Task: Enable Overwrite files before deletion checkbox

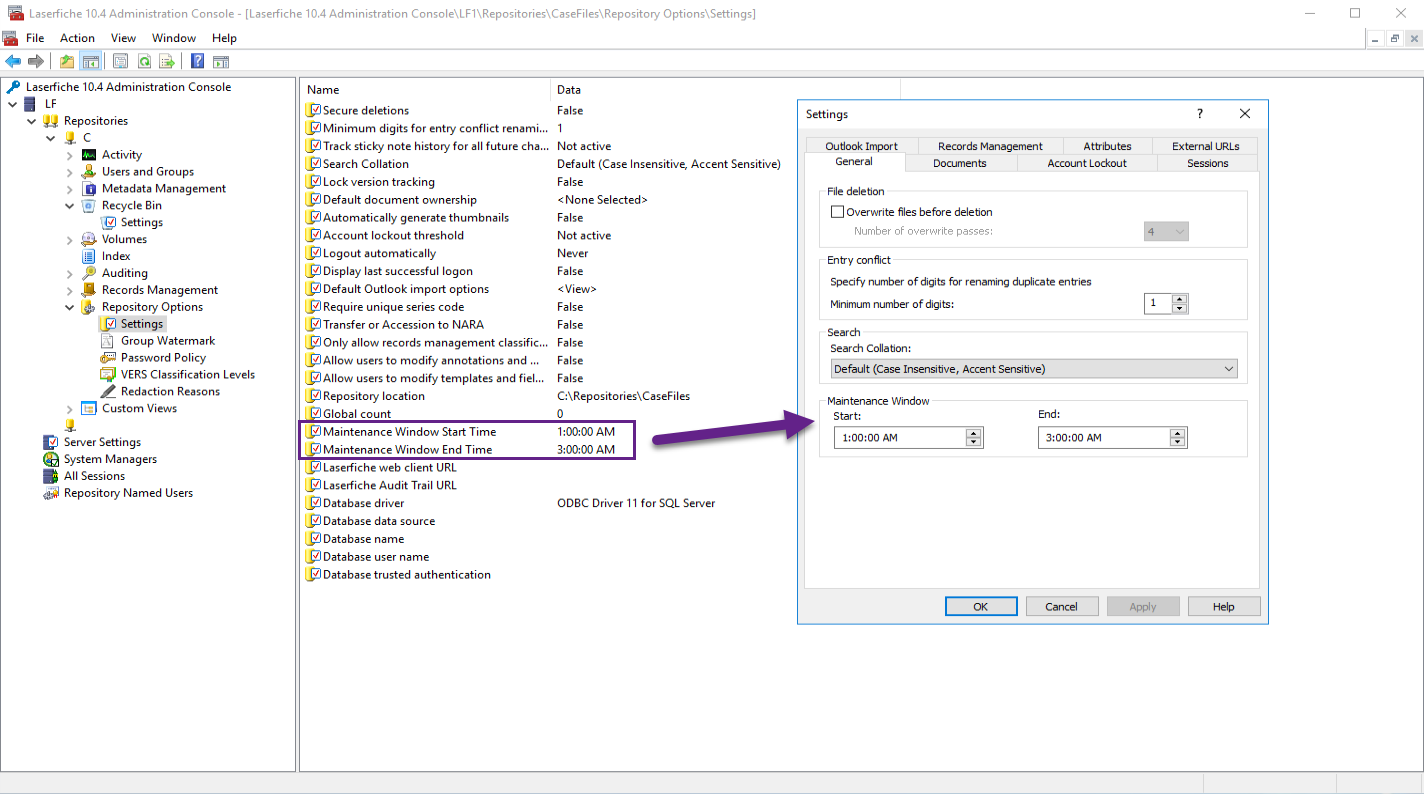Action: click(838, 212)
